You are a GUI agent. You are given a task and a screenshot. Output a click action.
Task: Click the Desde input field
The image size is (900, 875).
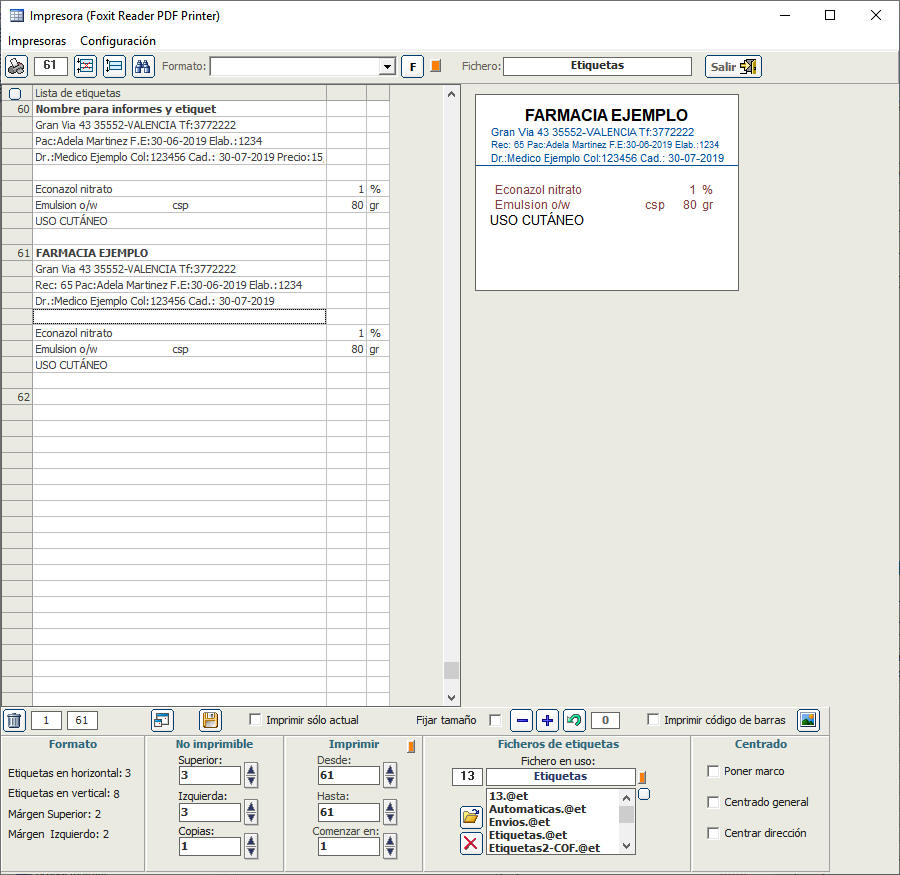point(349,775)
